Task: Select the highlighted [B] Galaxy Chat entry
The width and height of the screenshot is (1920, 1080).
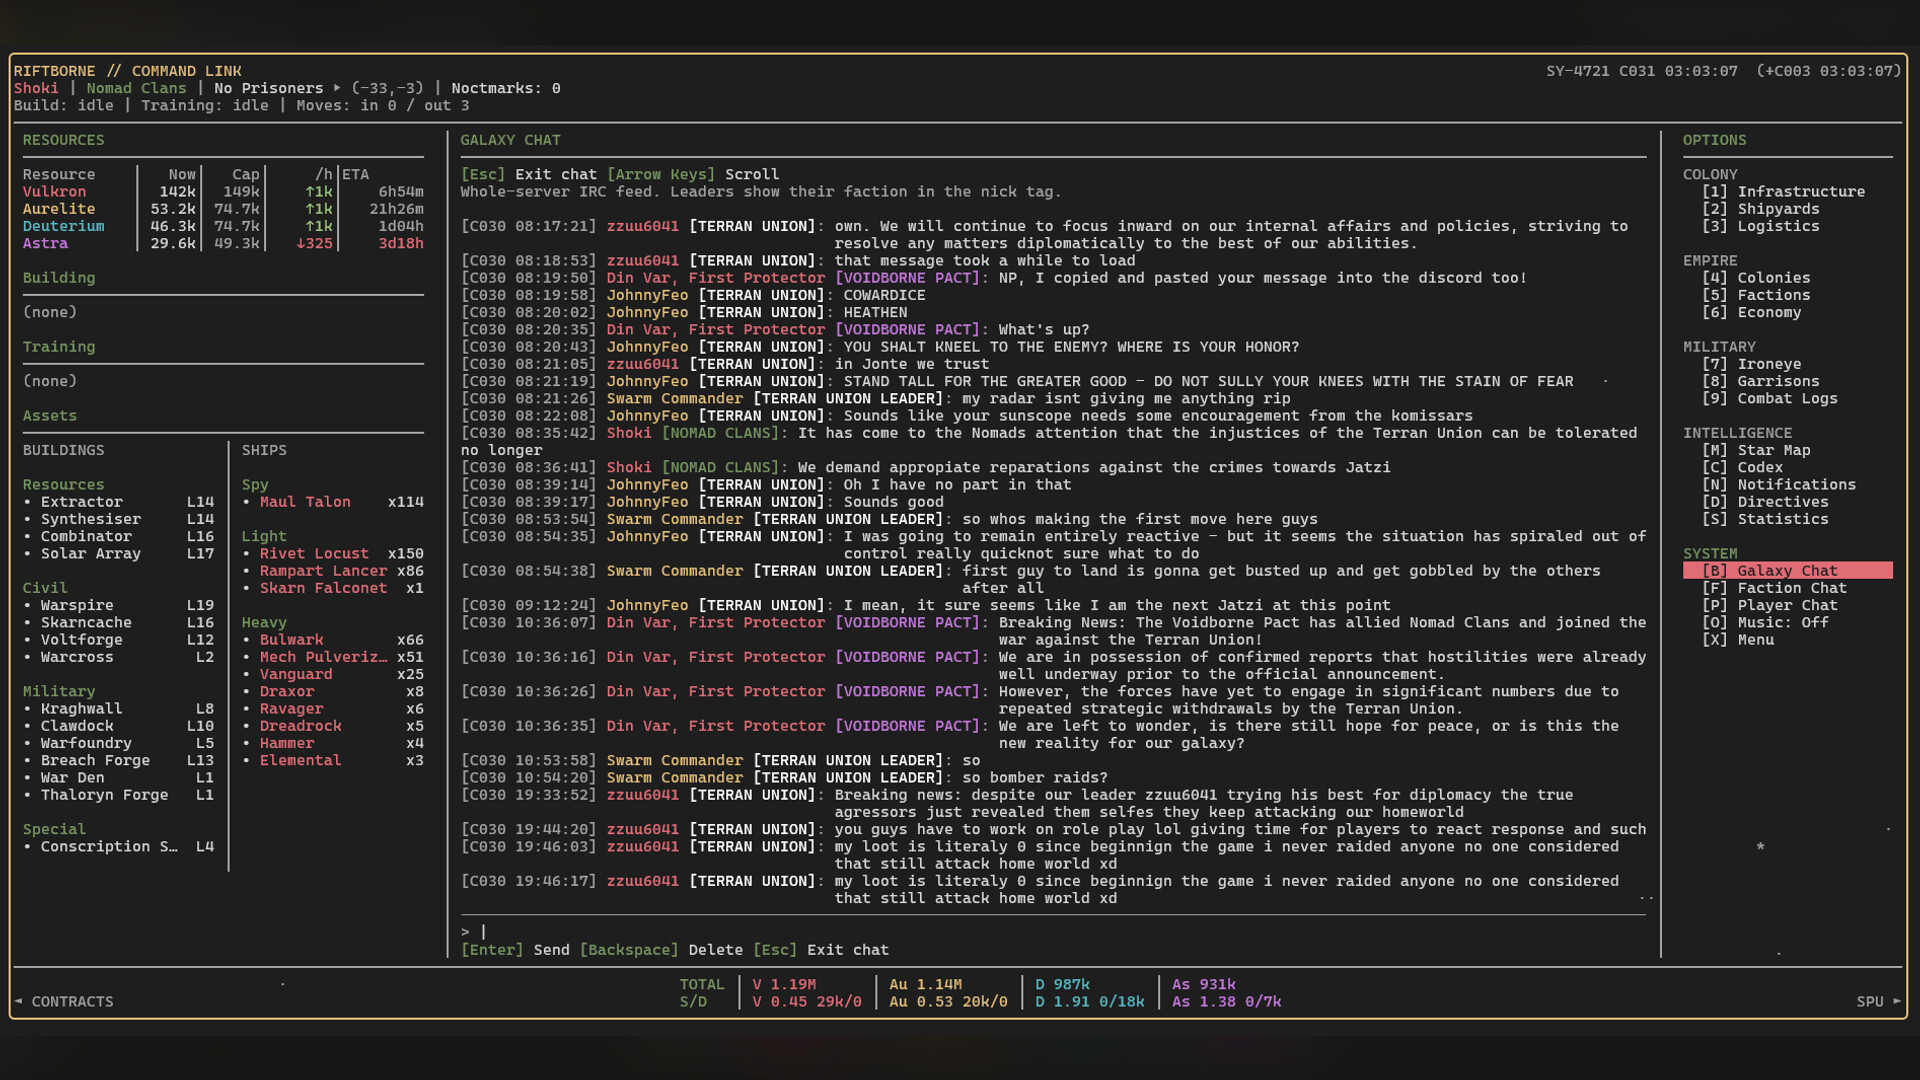Action: tap(1787, 571)
